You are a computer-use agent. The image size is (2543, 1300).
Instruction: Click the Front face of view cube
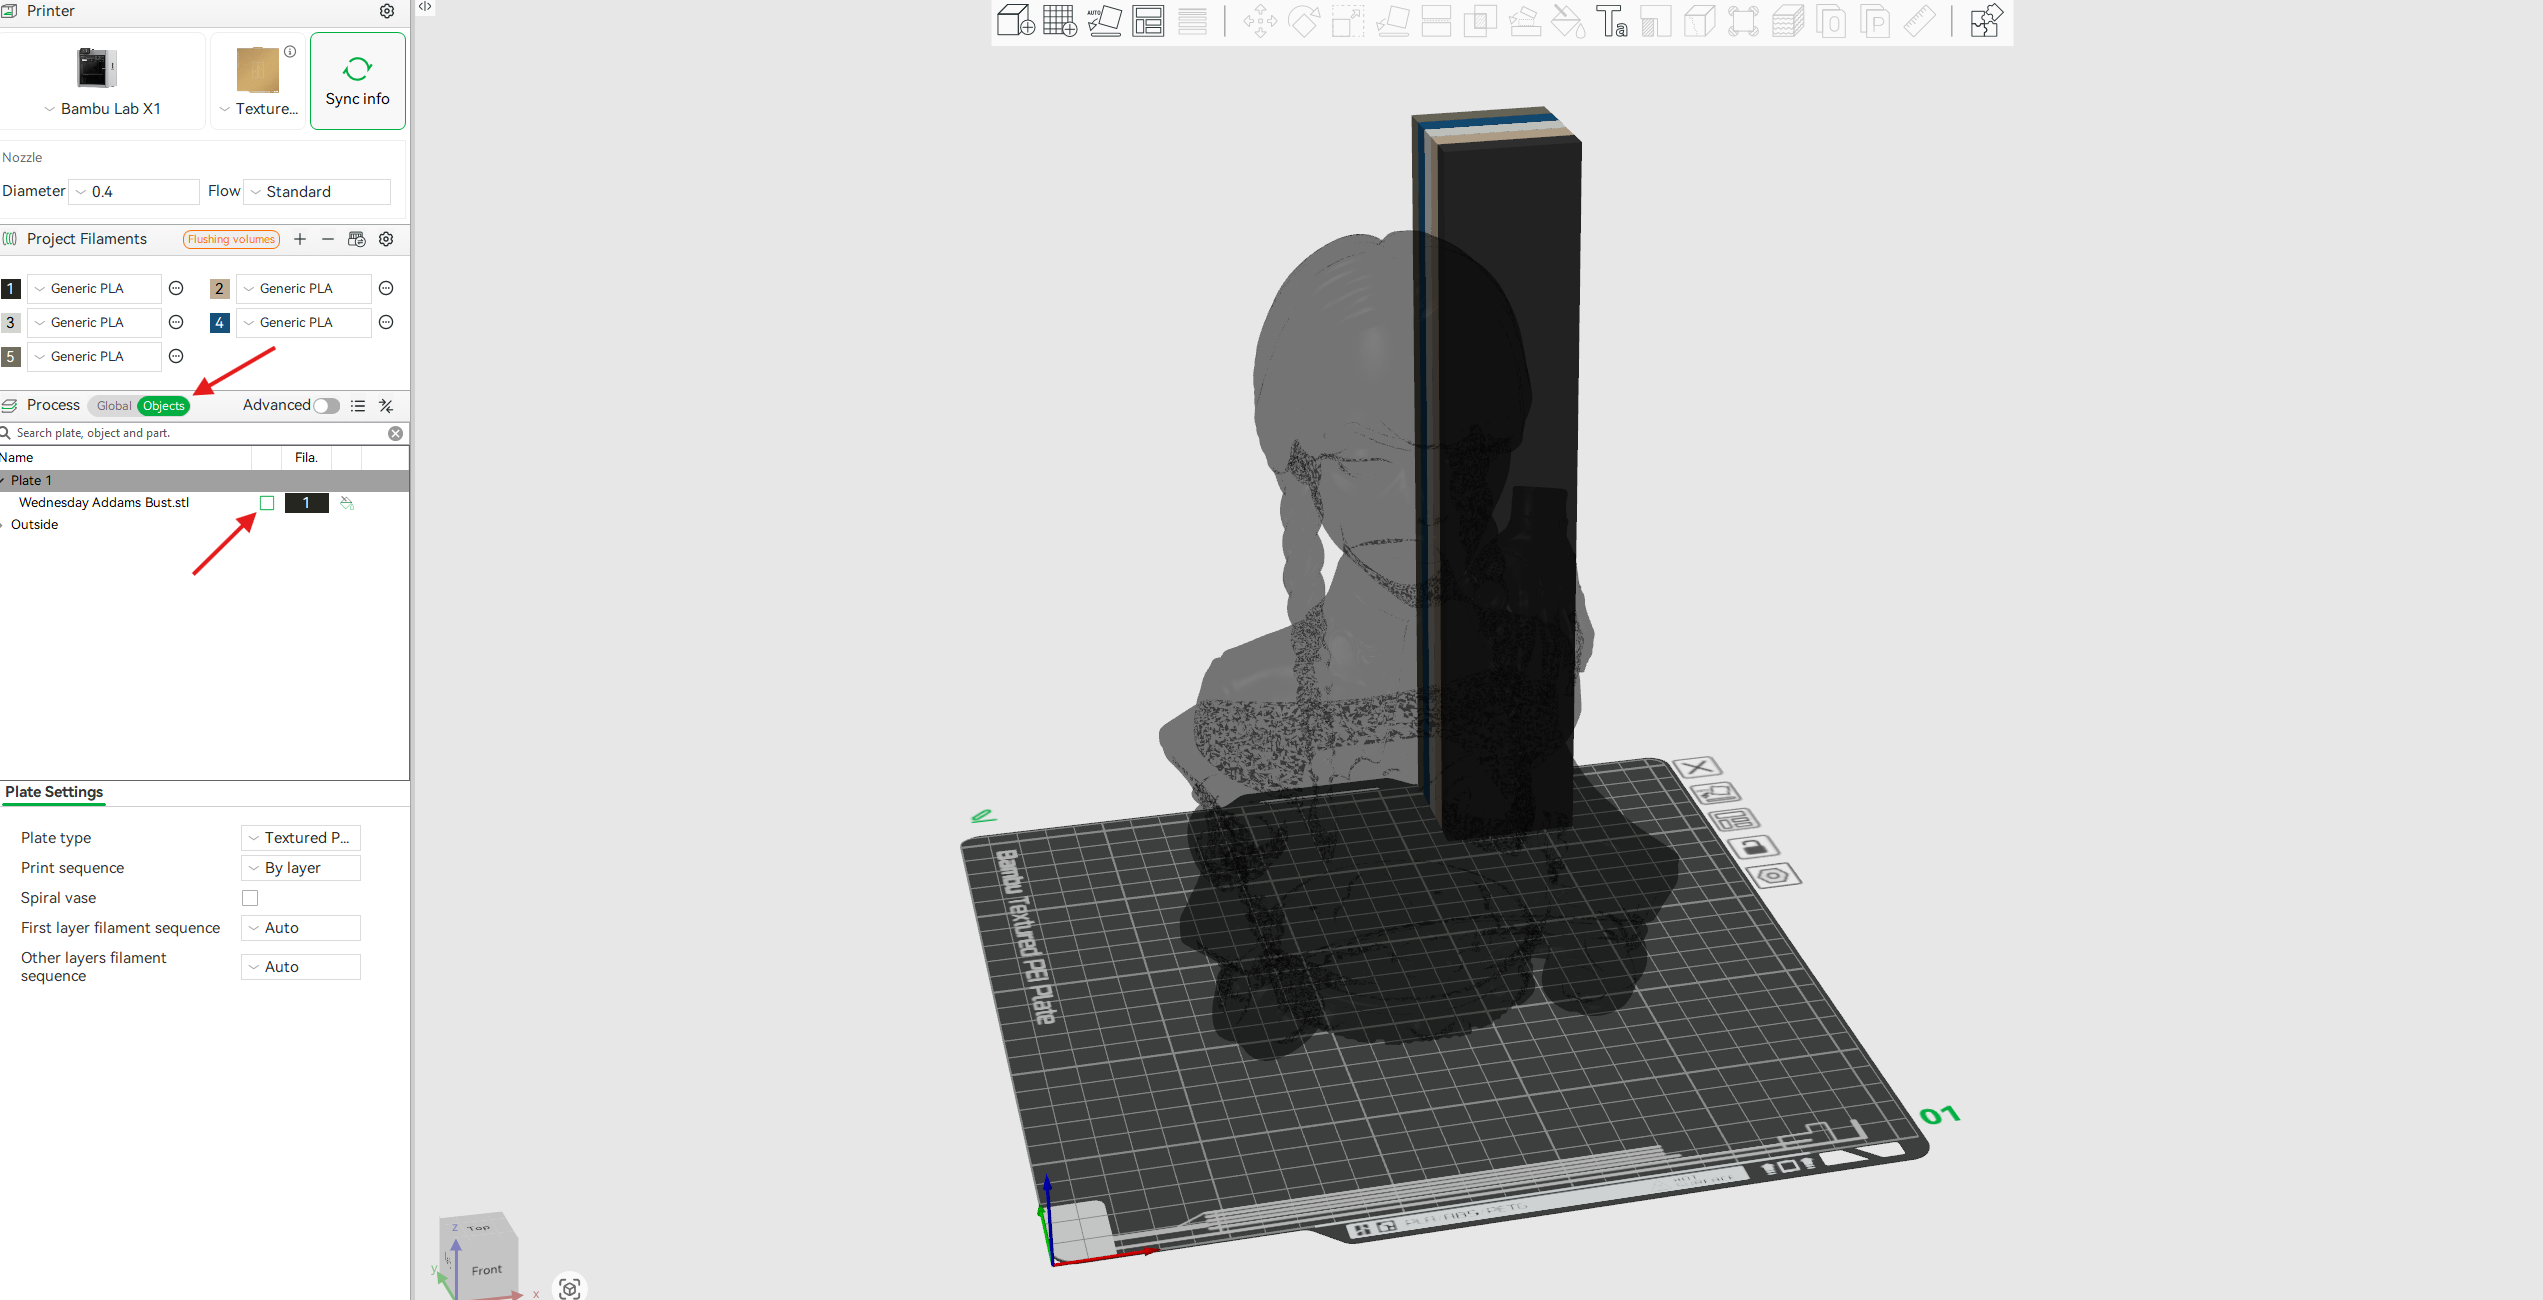click(x=487, y=1270)
